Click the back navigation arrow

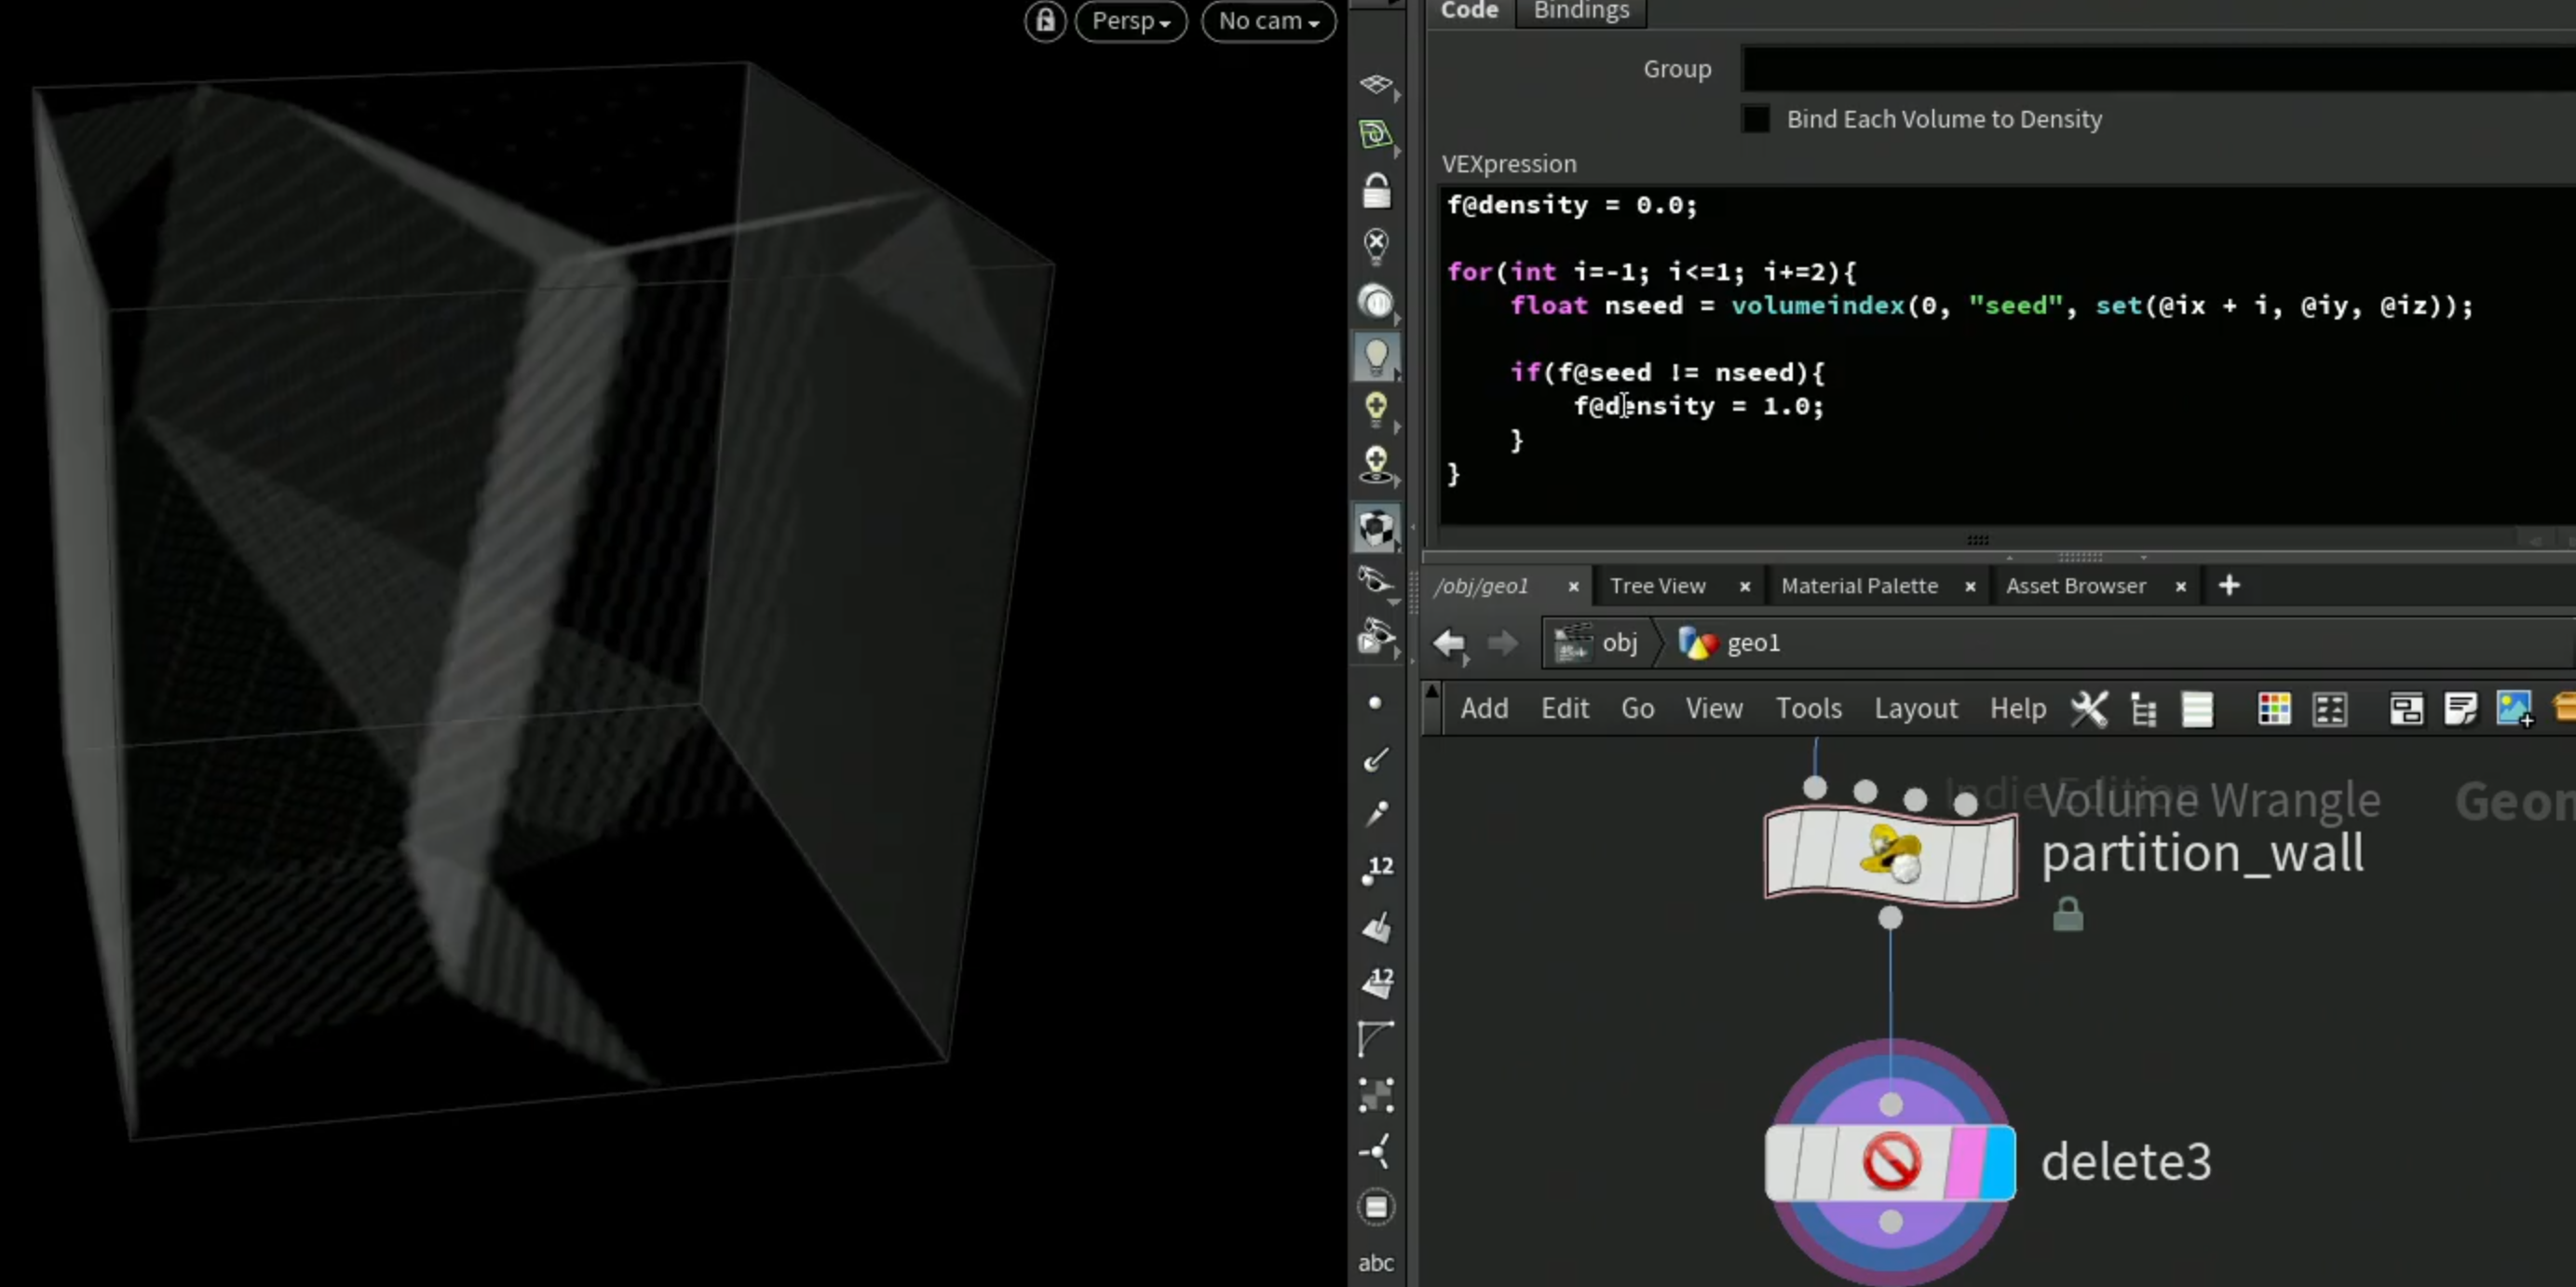coord(1449,643)
